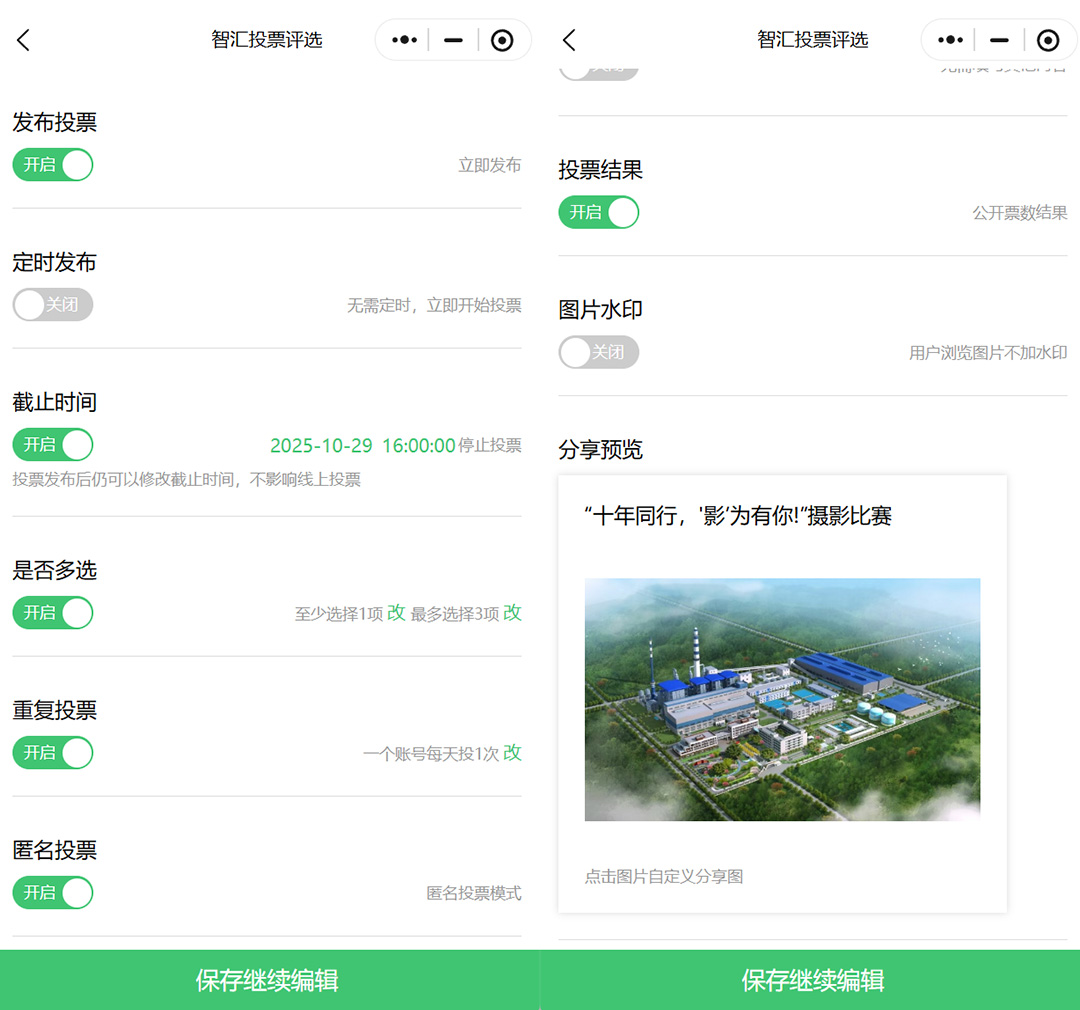
Task: Turn on the 图片水印 switch
Action: click(598, 353)
